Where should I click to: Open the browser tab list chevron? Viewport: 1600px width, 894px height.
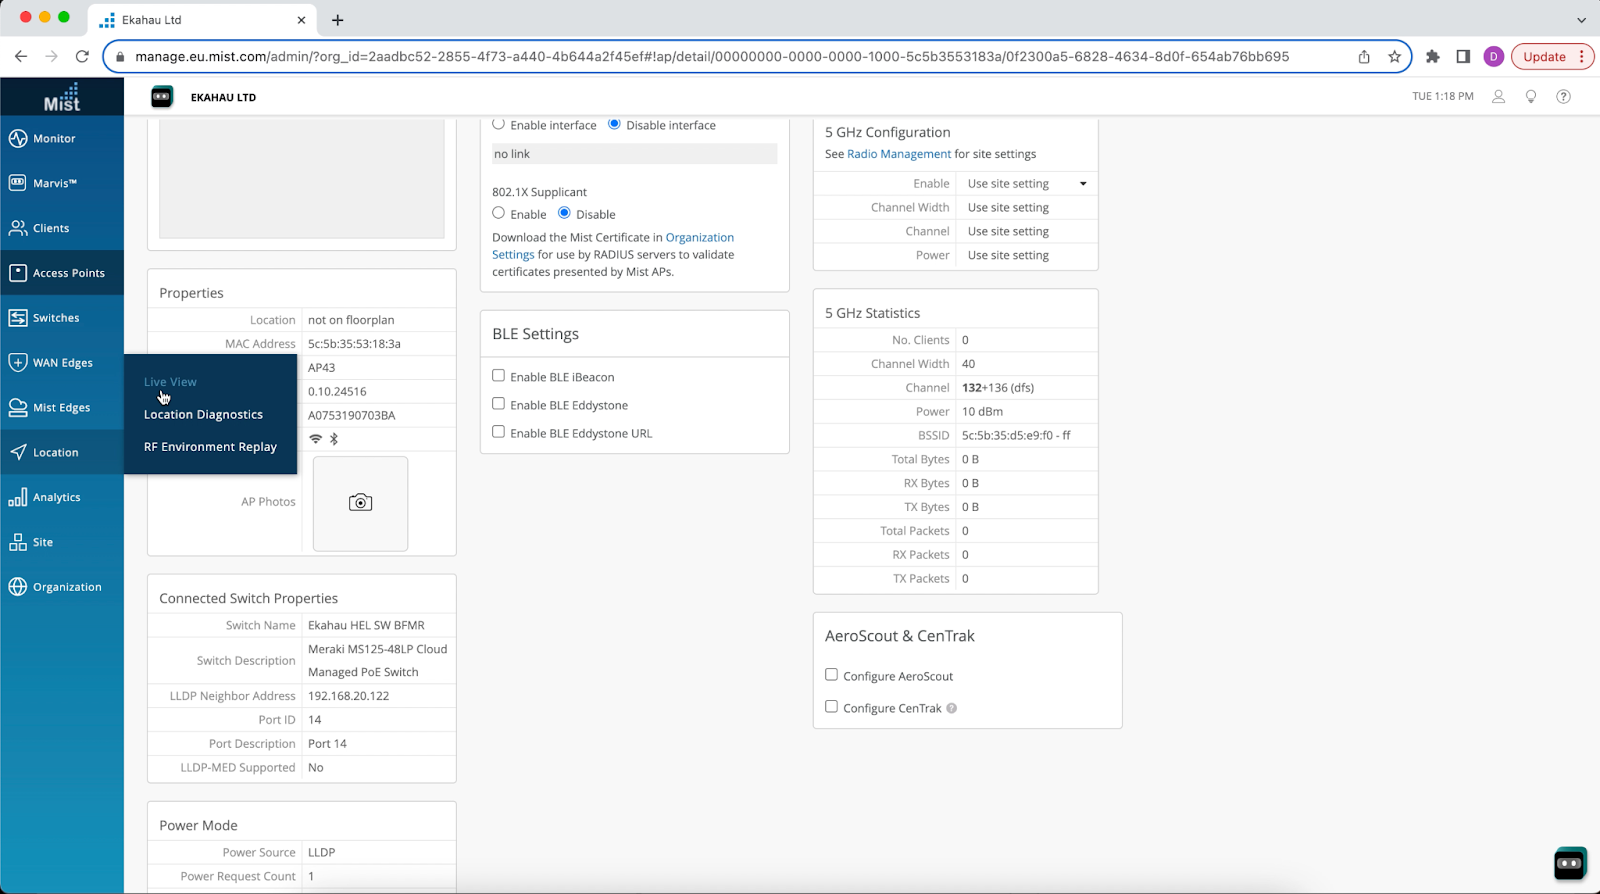1581,20
